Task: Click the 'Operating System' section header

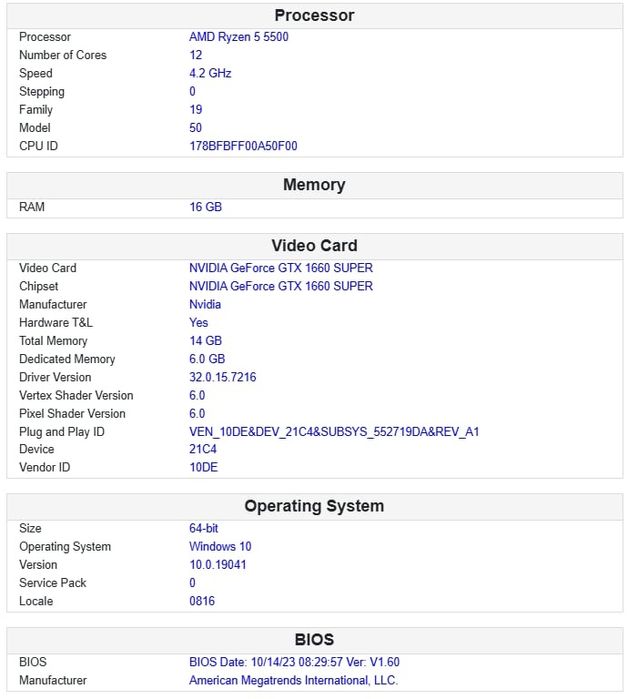Action: click(x=314, y=506)
